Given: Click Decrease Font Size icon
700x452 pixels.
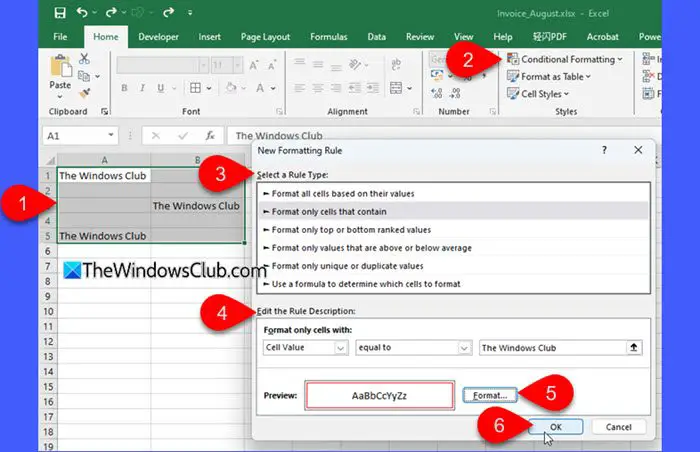Looking at the screenshot, I should 271,66.
